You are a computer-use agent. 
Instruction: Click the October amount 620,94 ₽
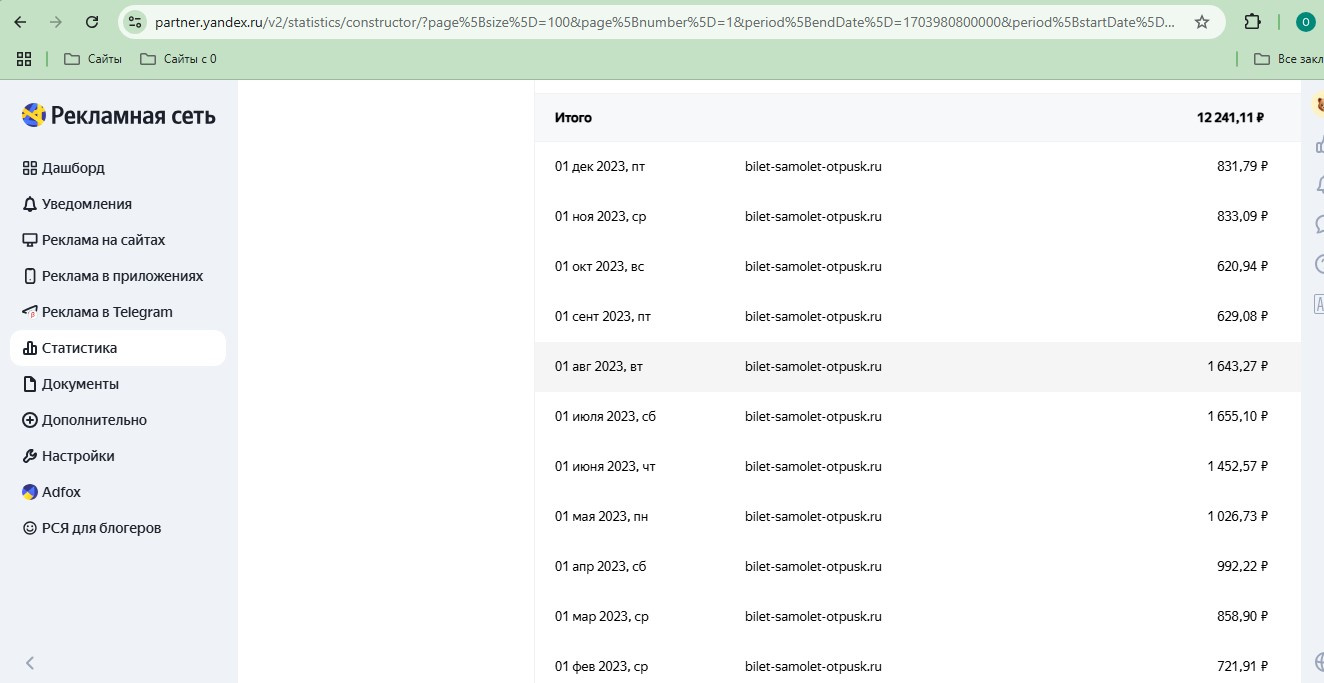click(x=1242, y=267)
